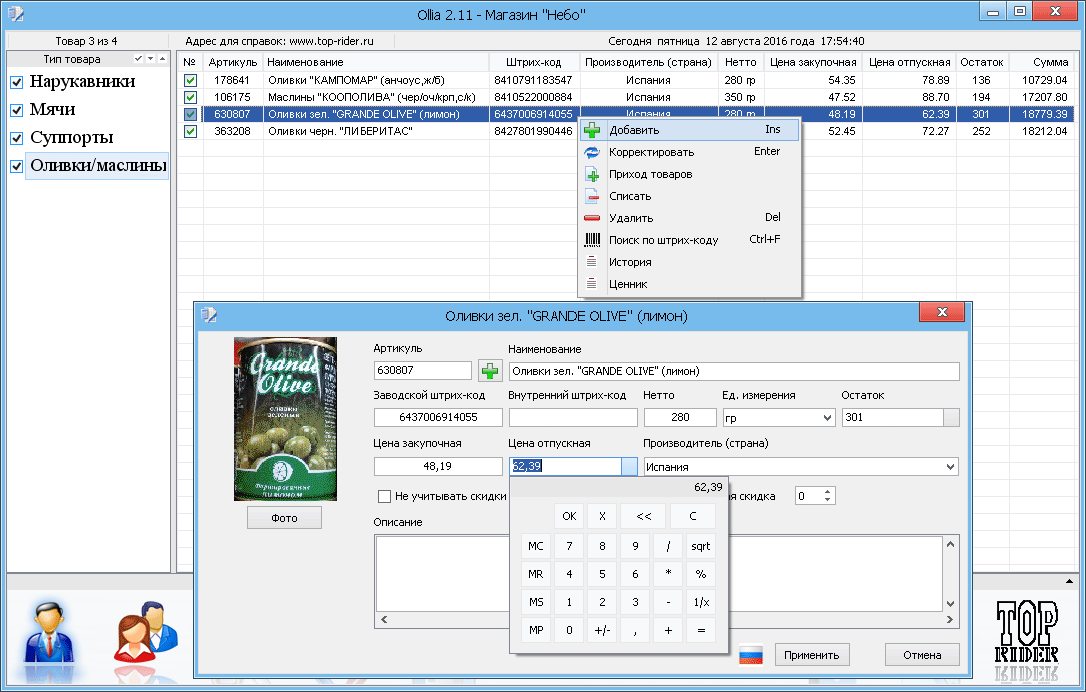Increase the скидка spinner value
The height and width of the screenshot is (692, 1086).
[x=826, y=491]
